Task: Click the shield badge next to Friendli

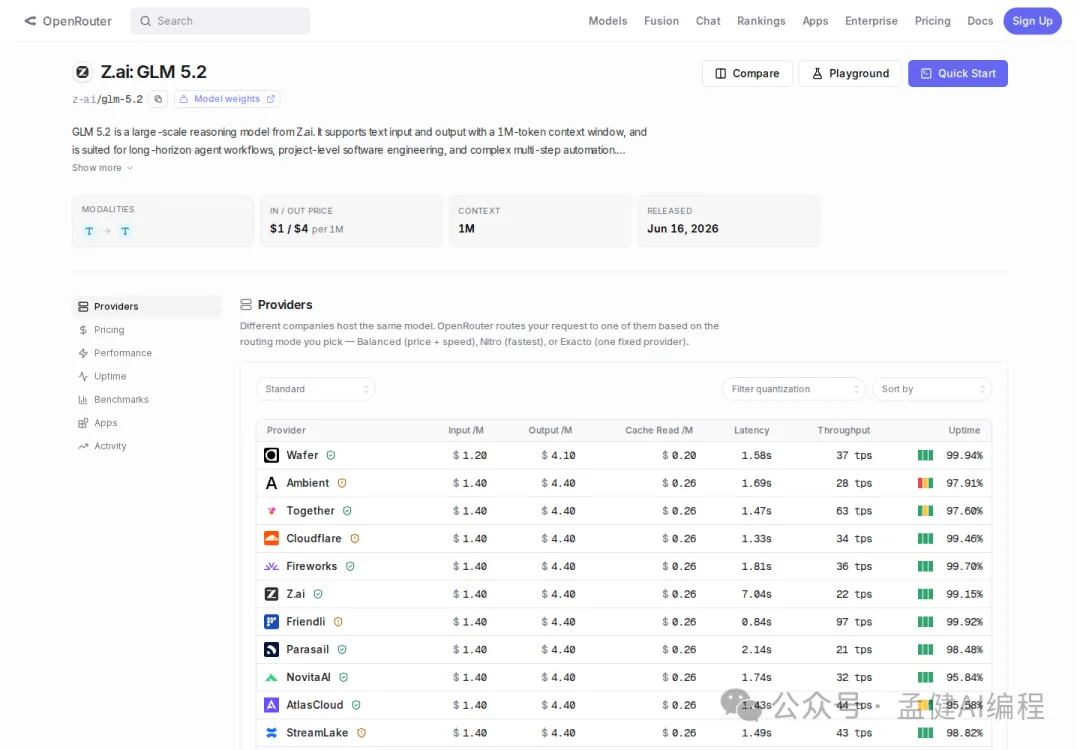Action: coord(338,621)
